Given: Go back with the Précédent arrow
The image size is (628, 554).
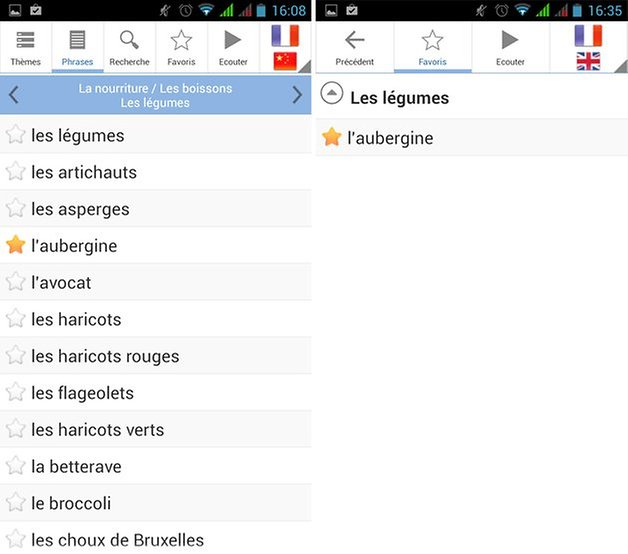Looking at the screenshot, I should coord(354,47).
